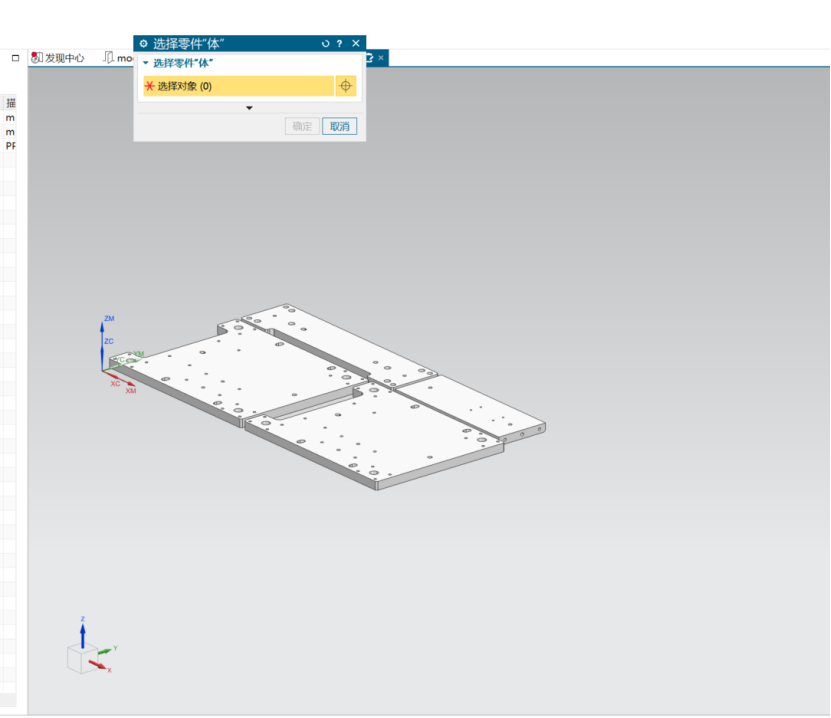Click the crosshair select-object icon
This screenshot has height=718, width=831.
click(346, 86)
